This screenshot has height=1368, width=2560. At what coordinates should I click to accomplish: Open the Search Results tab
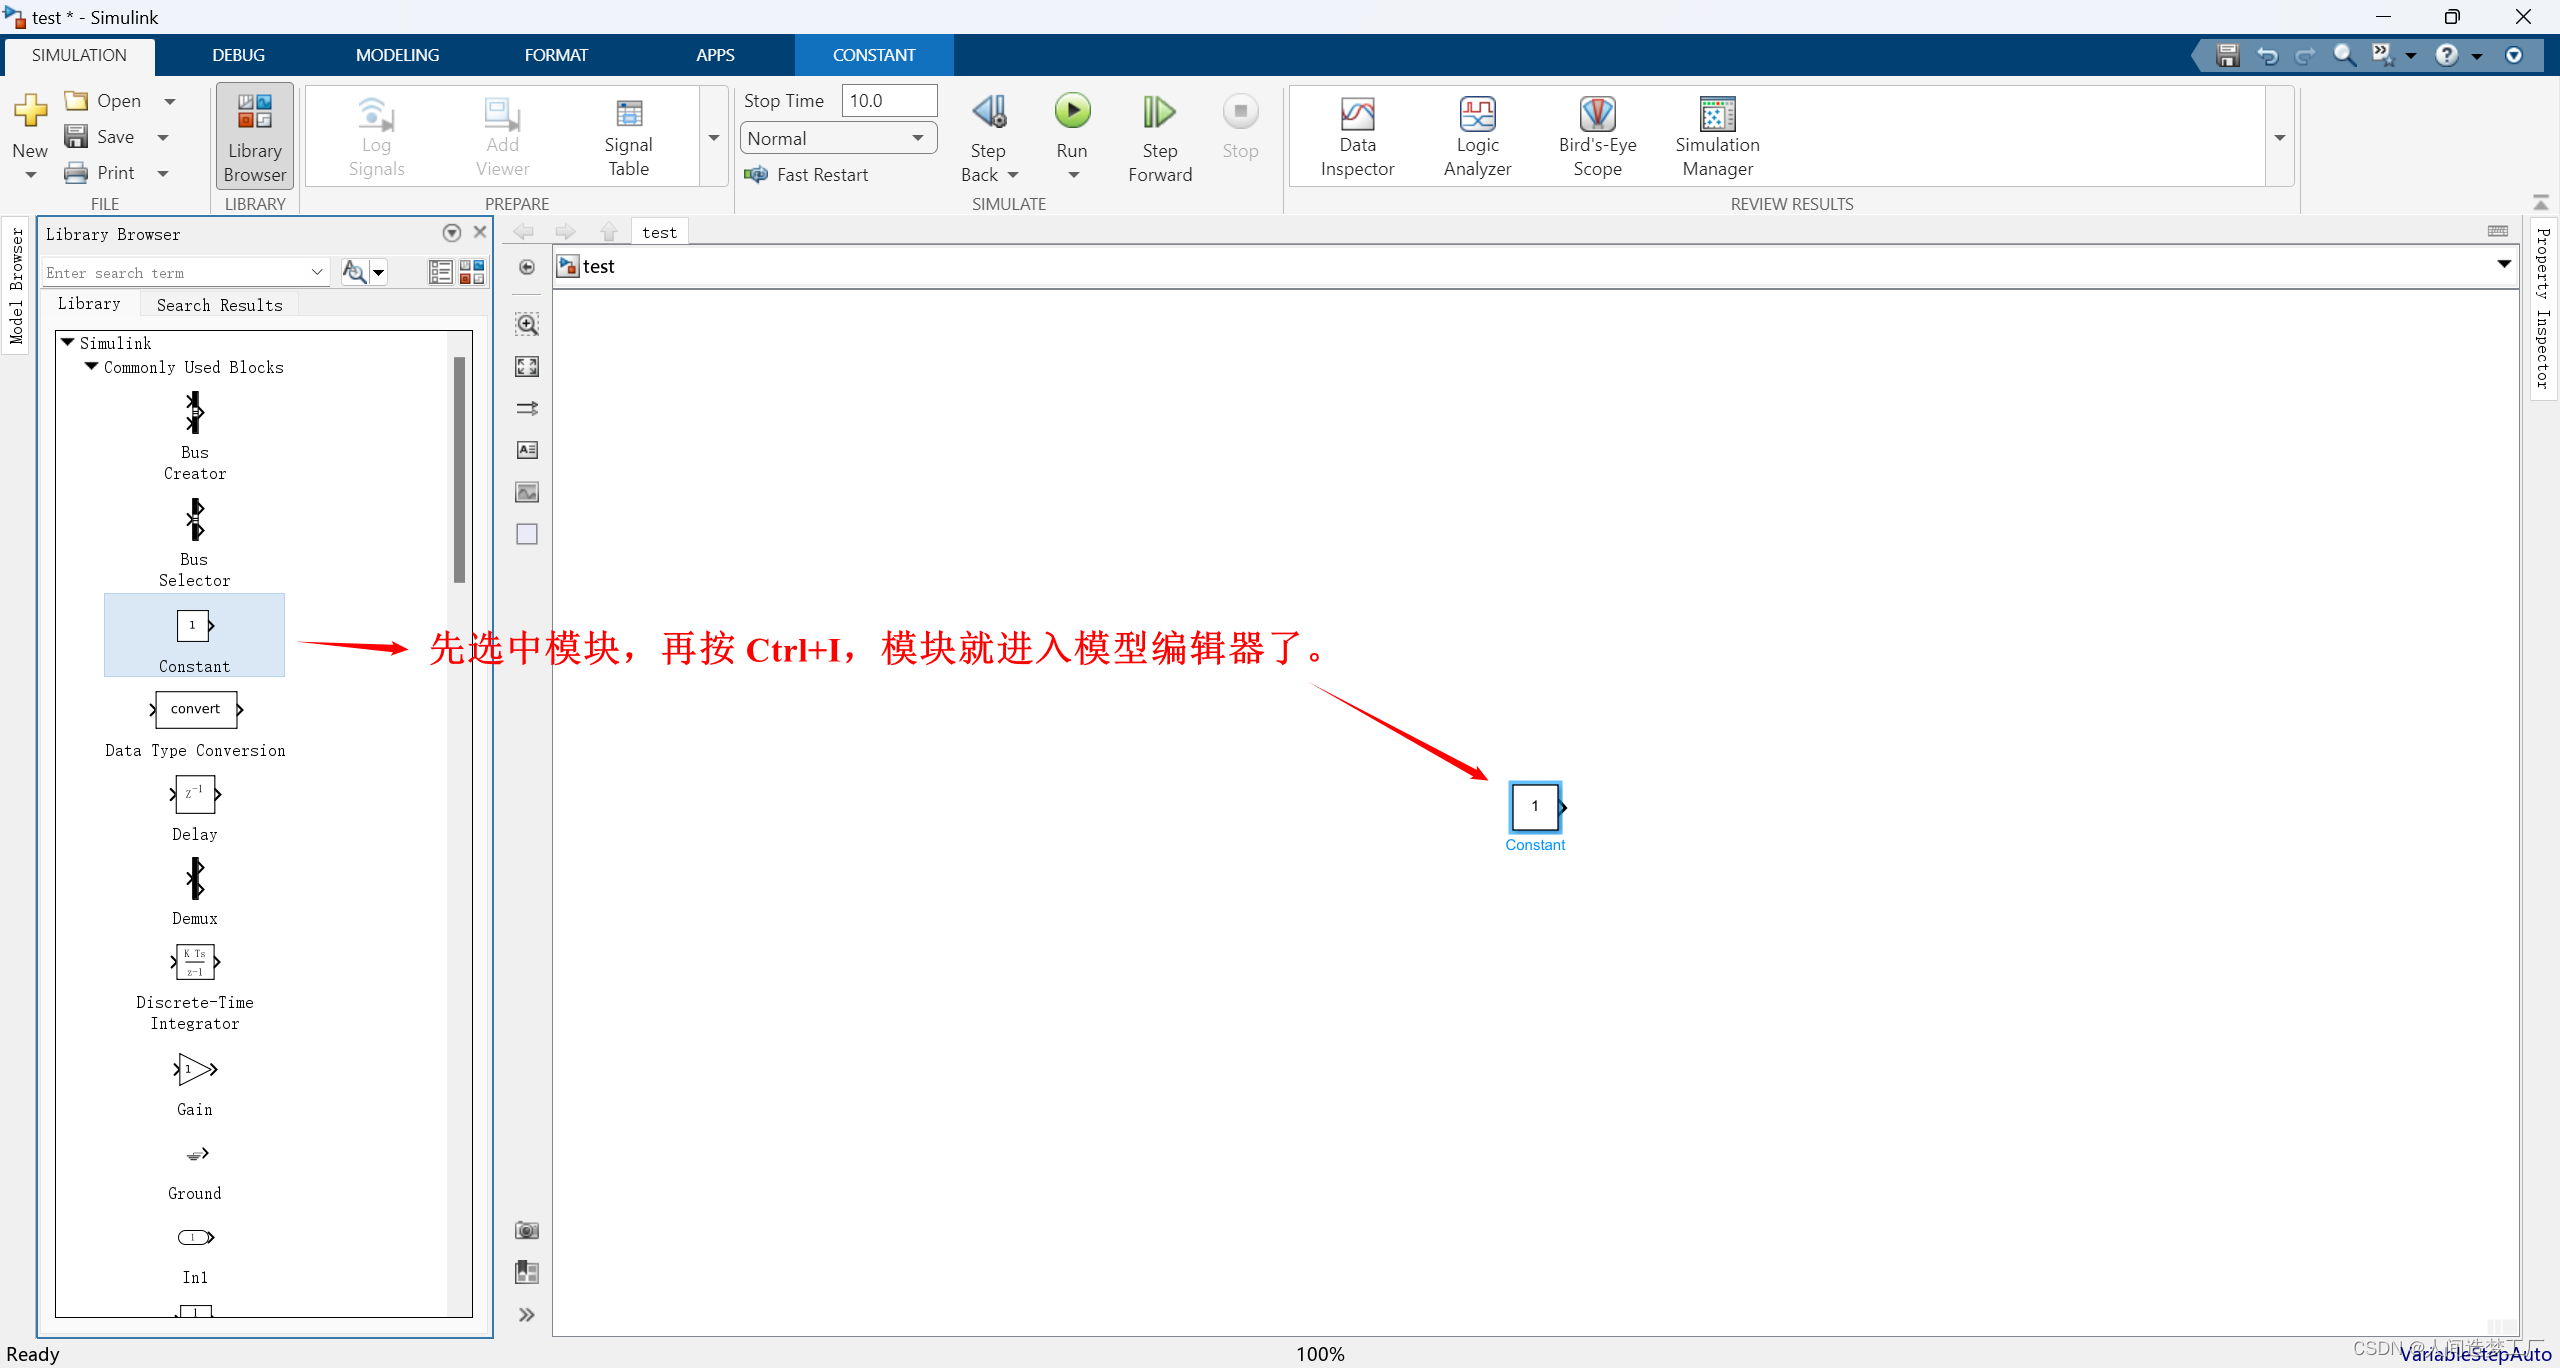point(219,305)
